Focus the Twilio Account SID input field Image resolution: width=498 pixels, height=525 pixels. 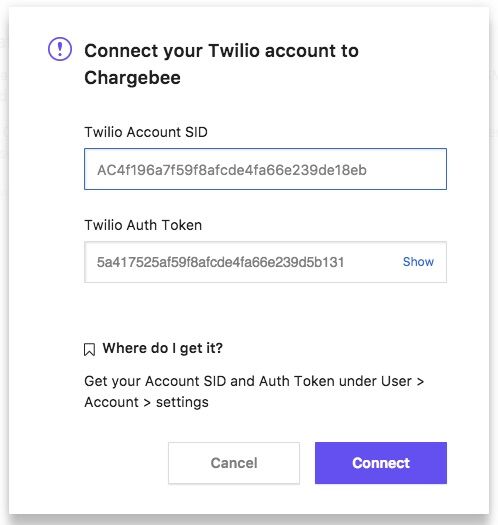pyautogui.click(x=265, y=169)
